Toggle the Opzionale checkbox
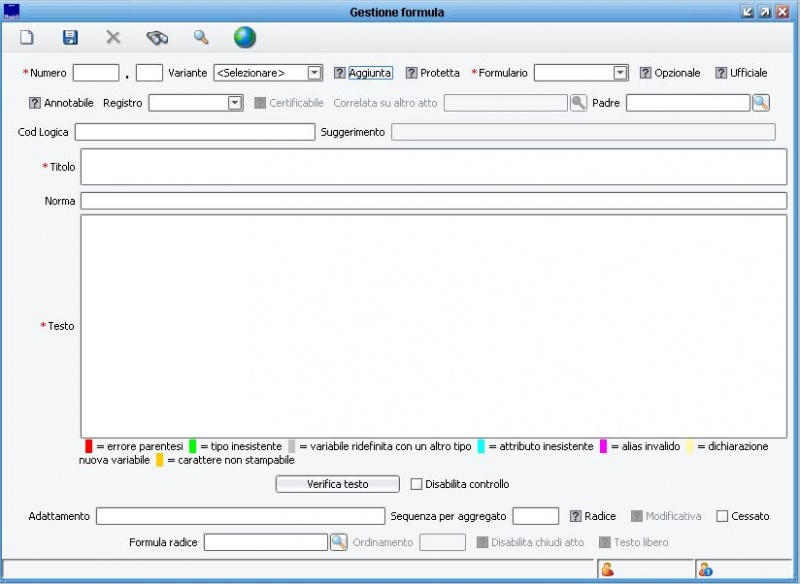This screenshot has height=584, width=800. (645, 73)
